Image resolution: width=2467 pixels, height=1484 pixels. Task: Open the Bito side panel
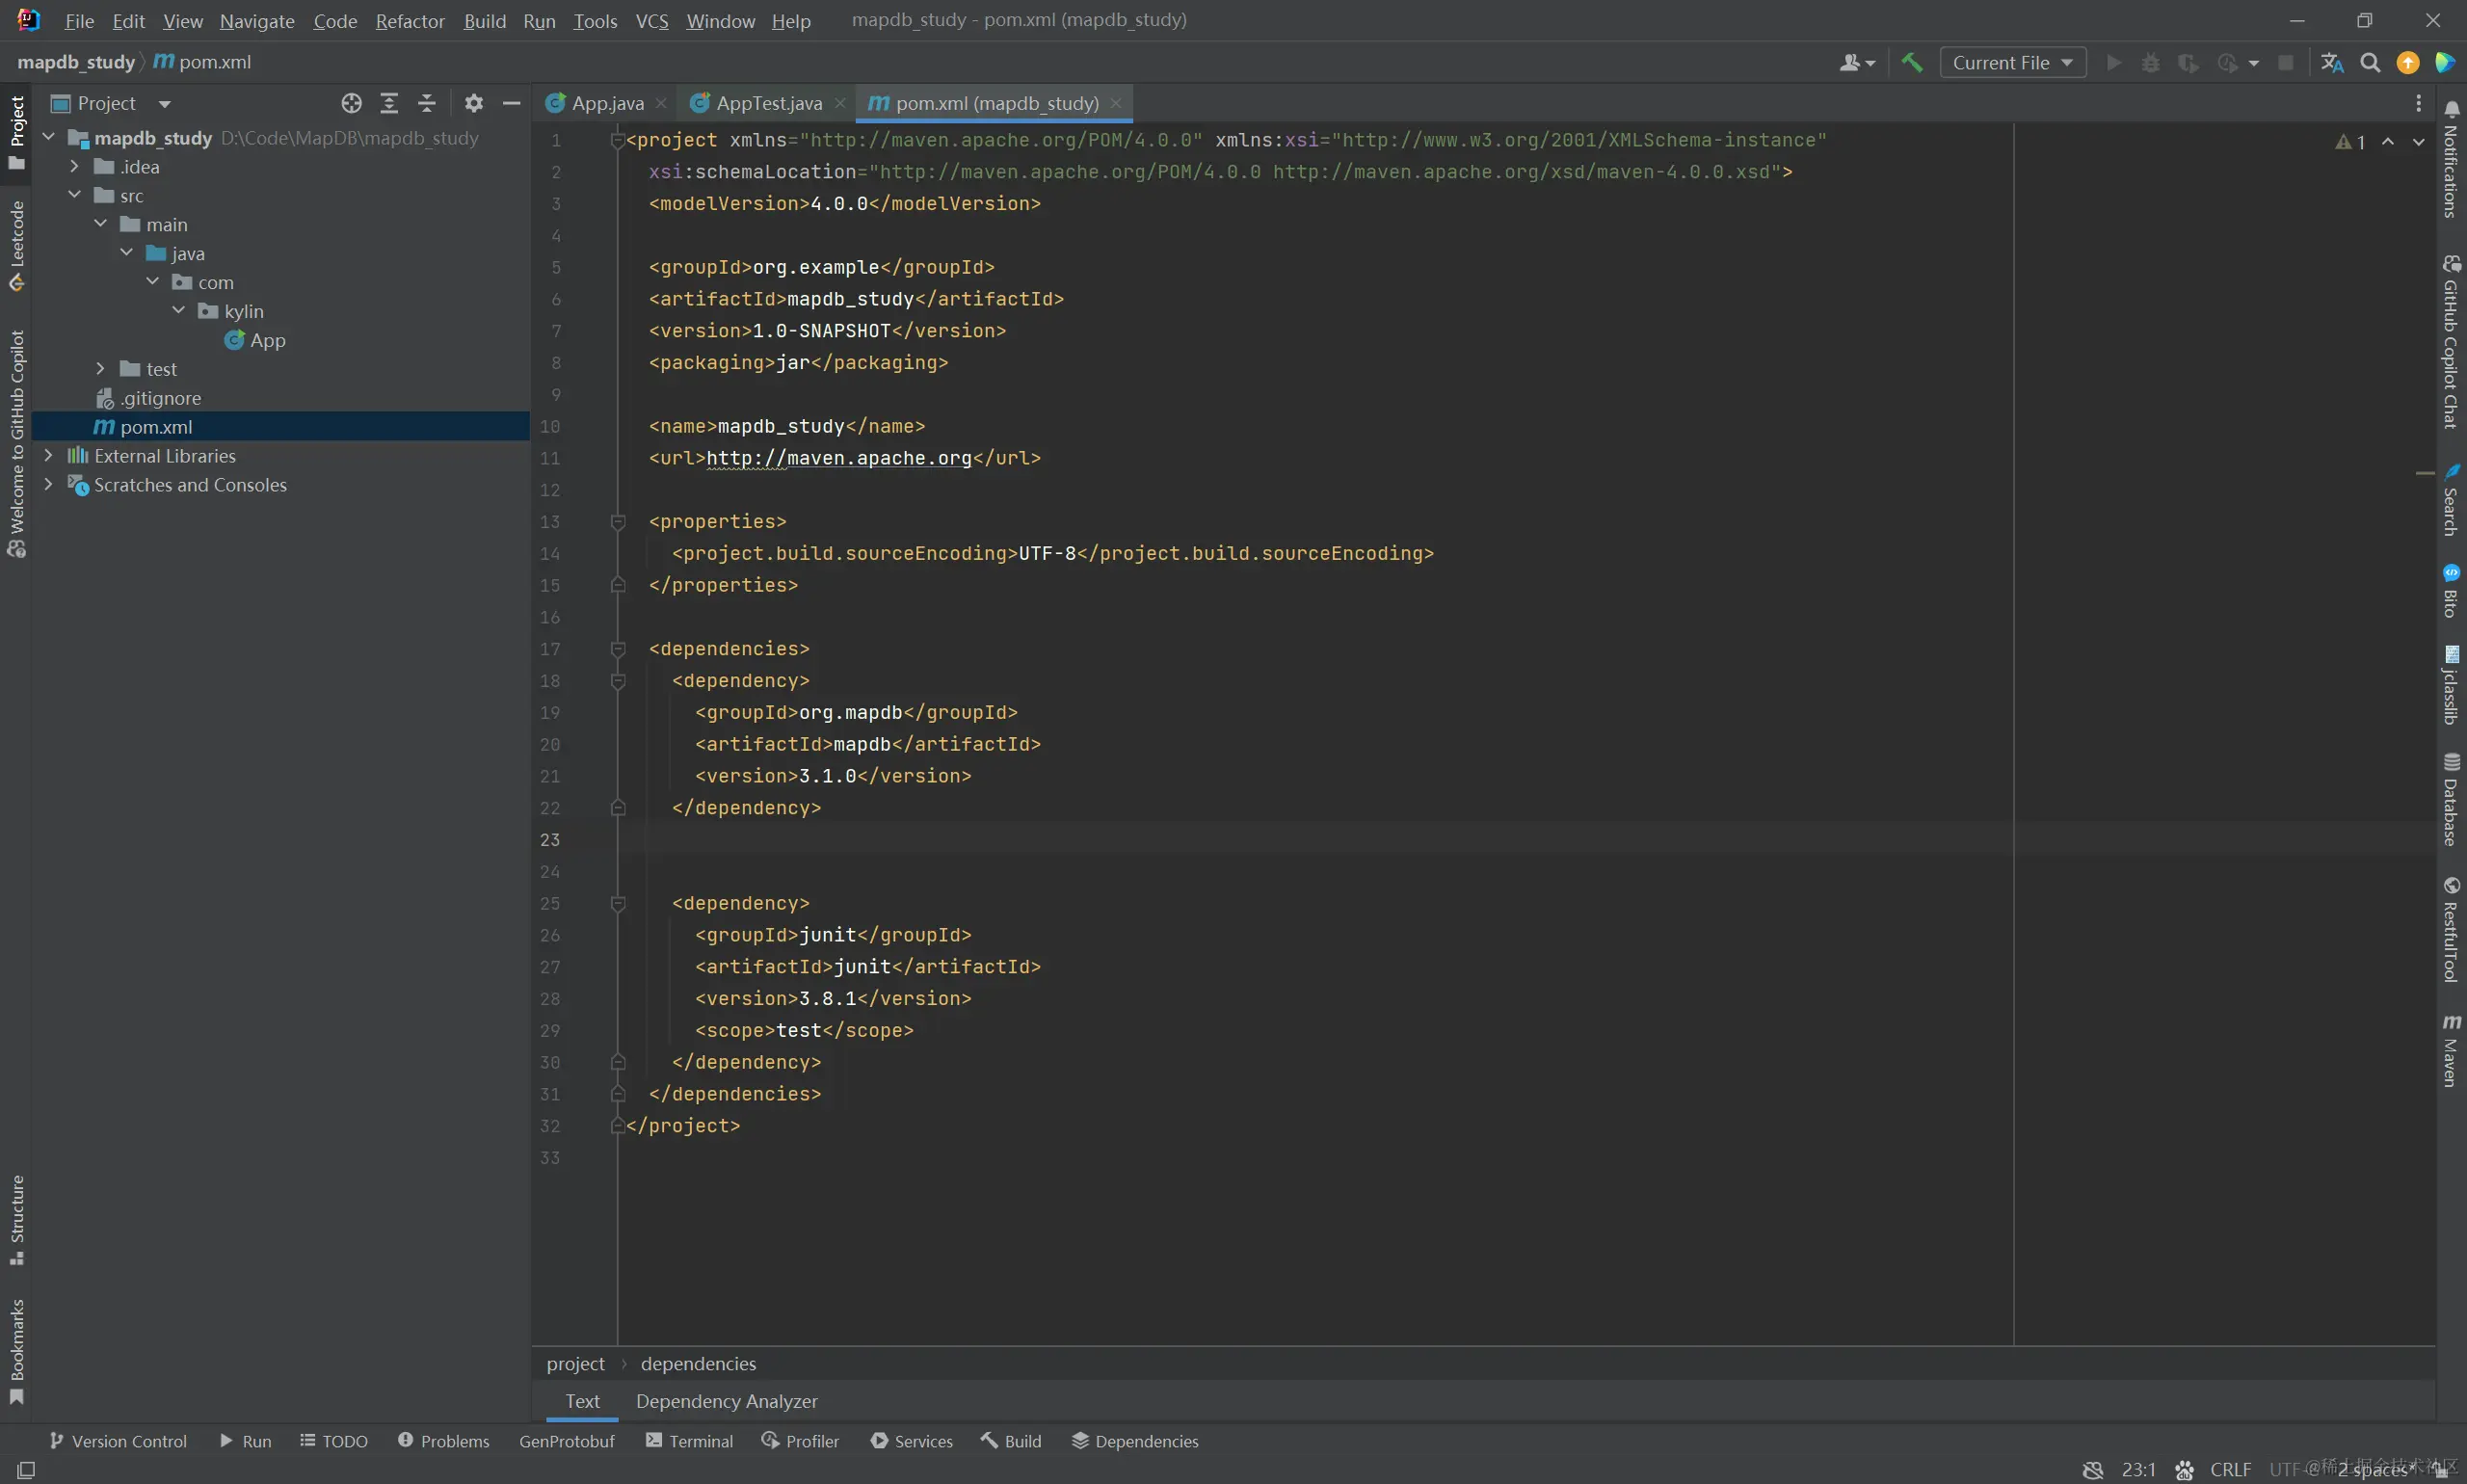[2451, 591]
